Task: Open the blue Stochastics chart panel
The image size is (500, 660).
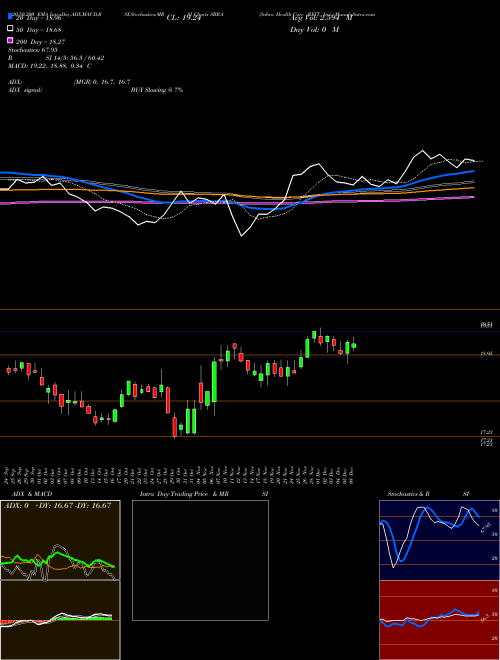Action: [x=439, y=540]
